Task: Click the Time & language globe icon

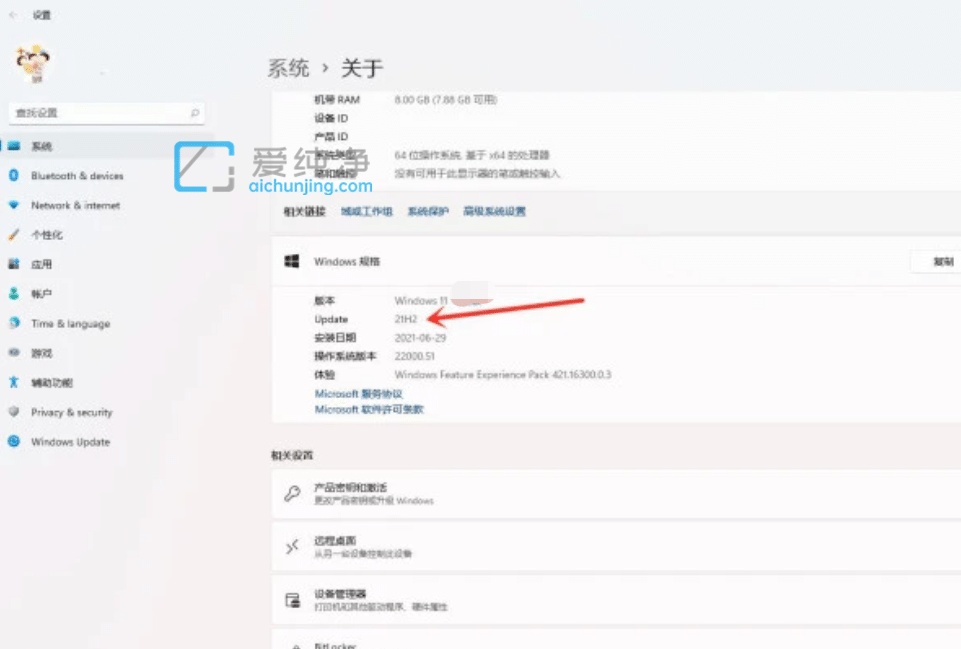Action: point(14,322)
